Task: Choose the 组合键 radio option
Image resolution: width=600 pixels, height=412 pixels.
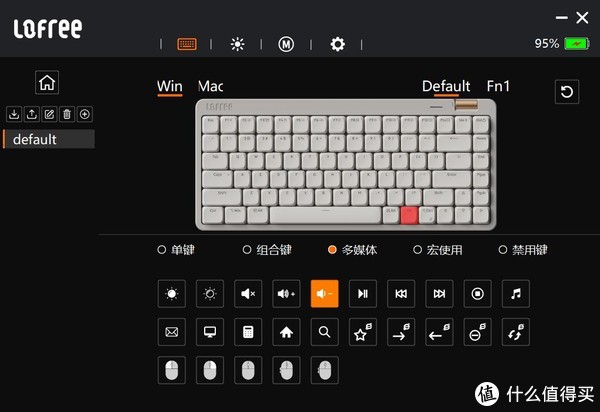Action: coord(267,250)
